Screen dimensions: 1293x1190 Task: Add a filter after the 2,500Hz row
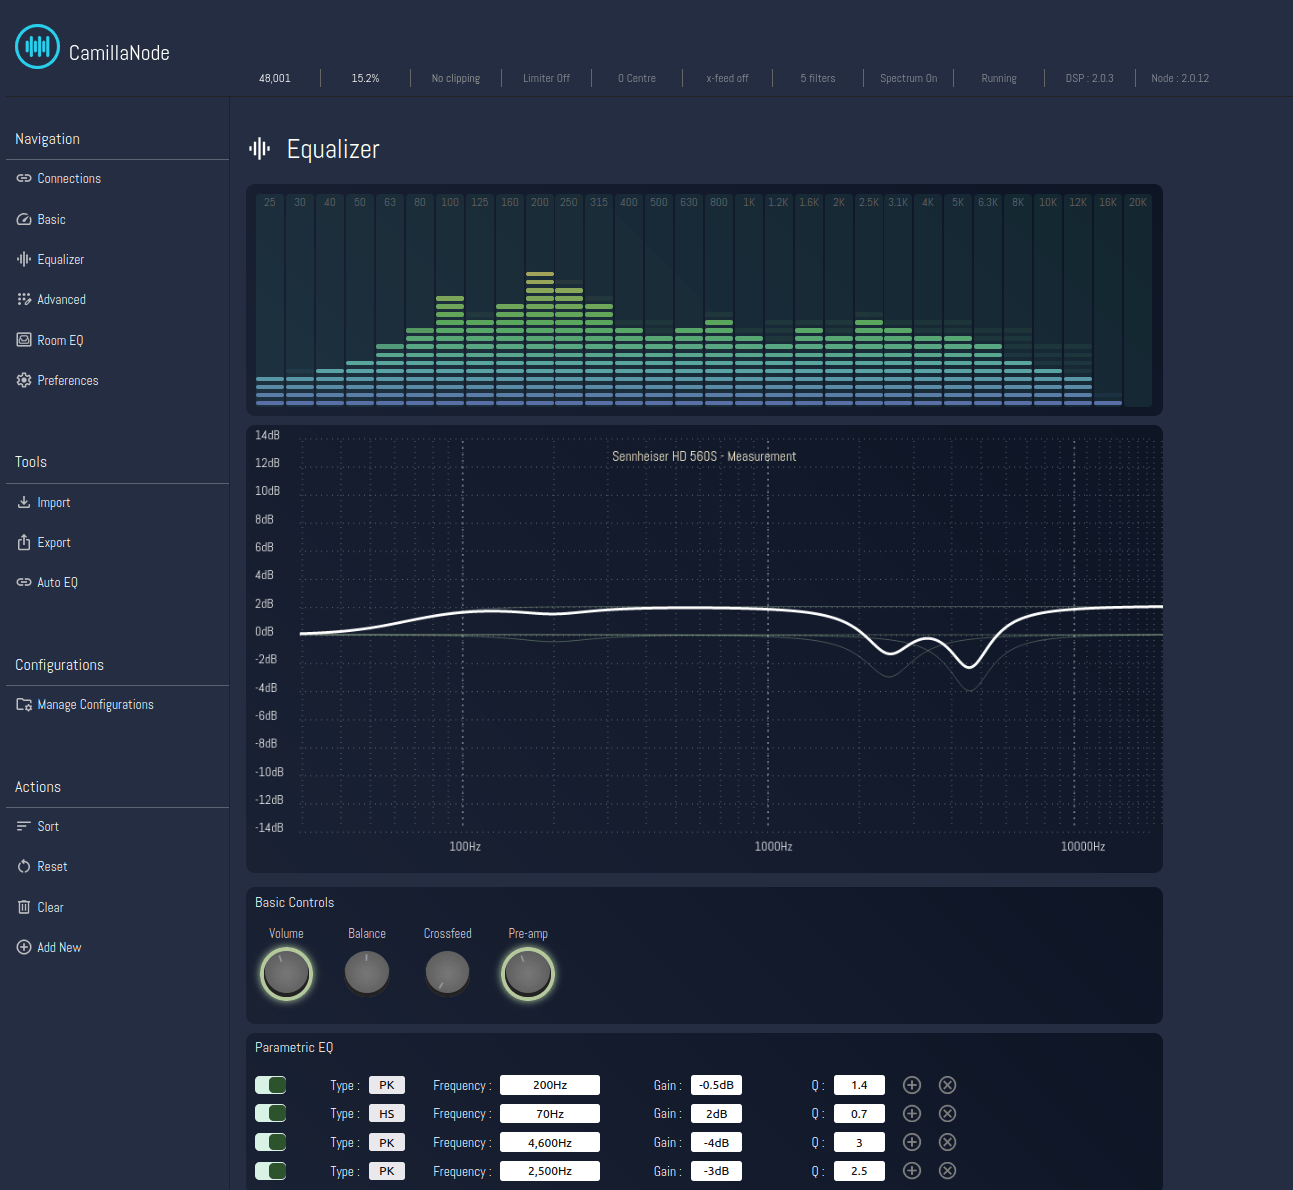click(x=912, y=1171)
